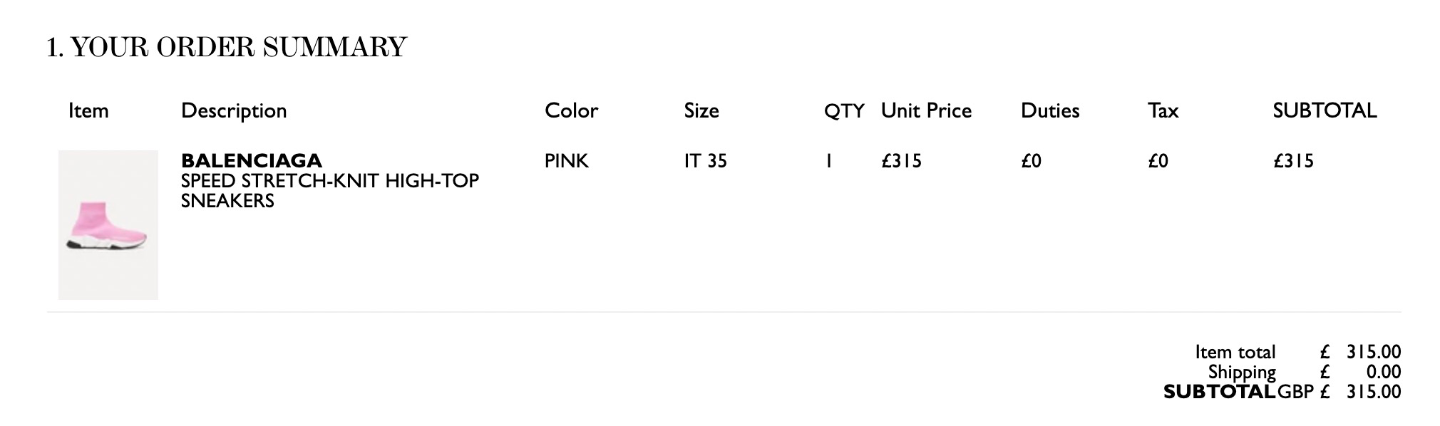Click the Duties column header
The height and width of the screenshot is (426, 1440).
(1050, 111)
